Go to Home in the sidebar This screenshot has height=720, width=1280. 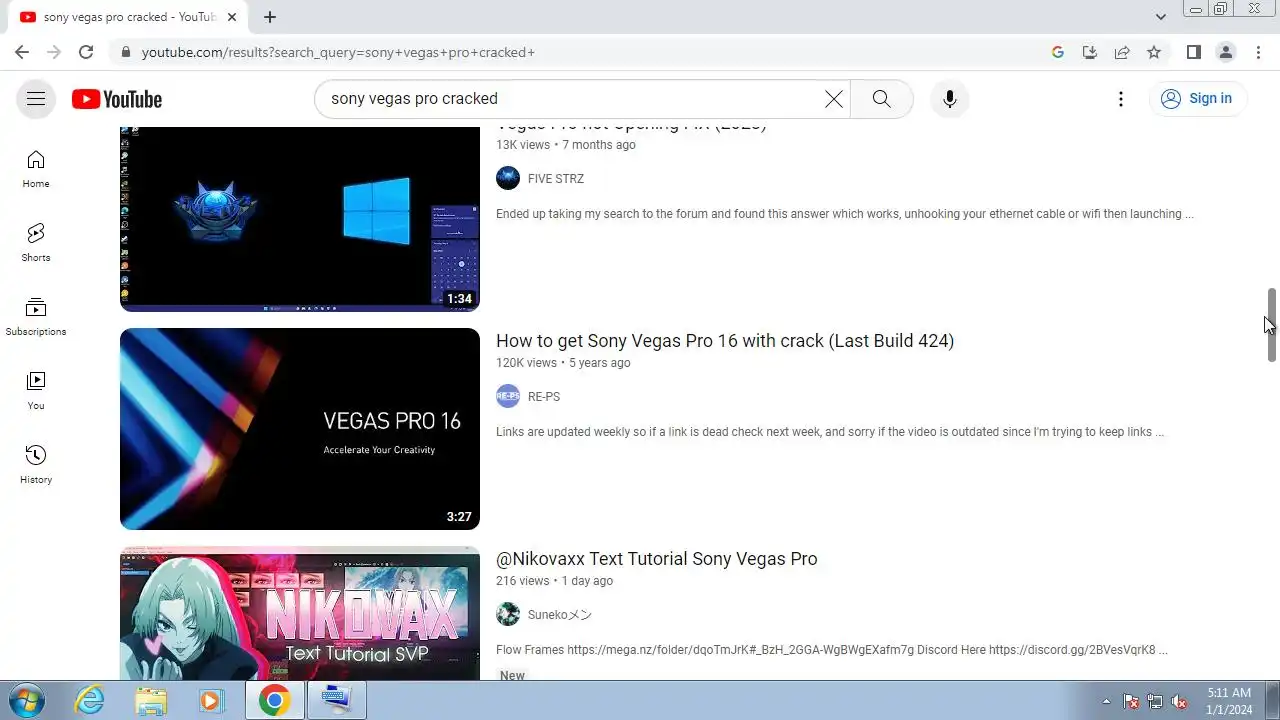click(36, 170)
